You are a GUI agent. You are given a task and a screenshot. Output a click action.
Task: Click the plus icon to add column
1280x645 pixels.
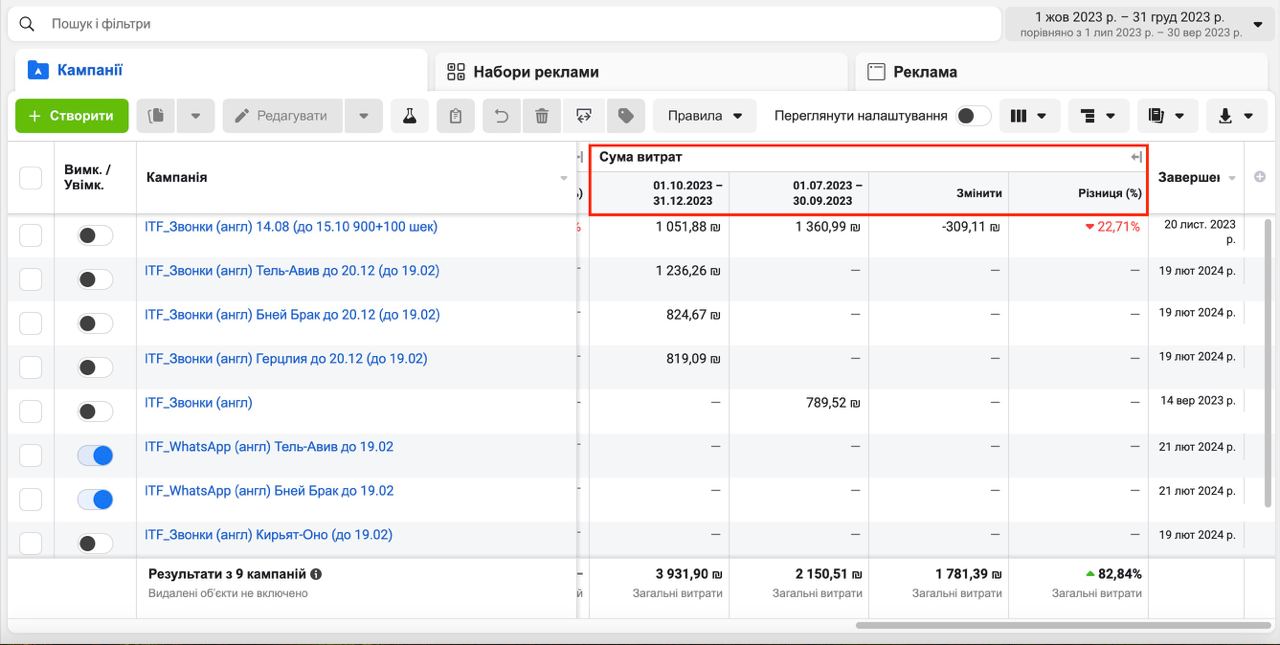(1259, 177)
